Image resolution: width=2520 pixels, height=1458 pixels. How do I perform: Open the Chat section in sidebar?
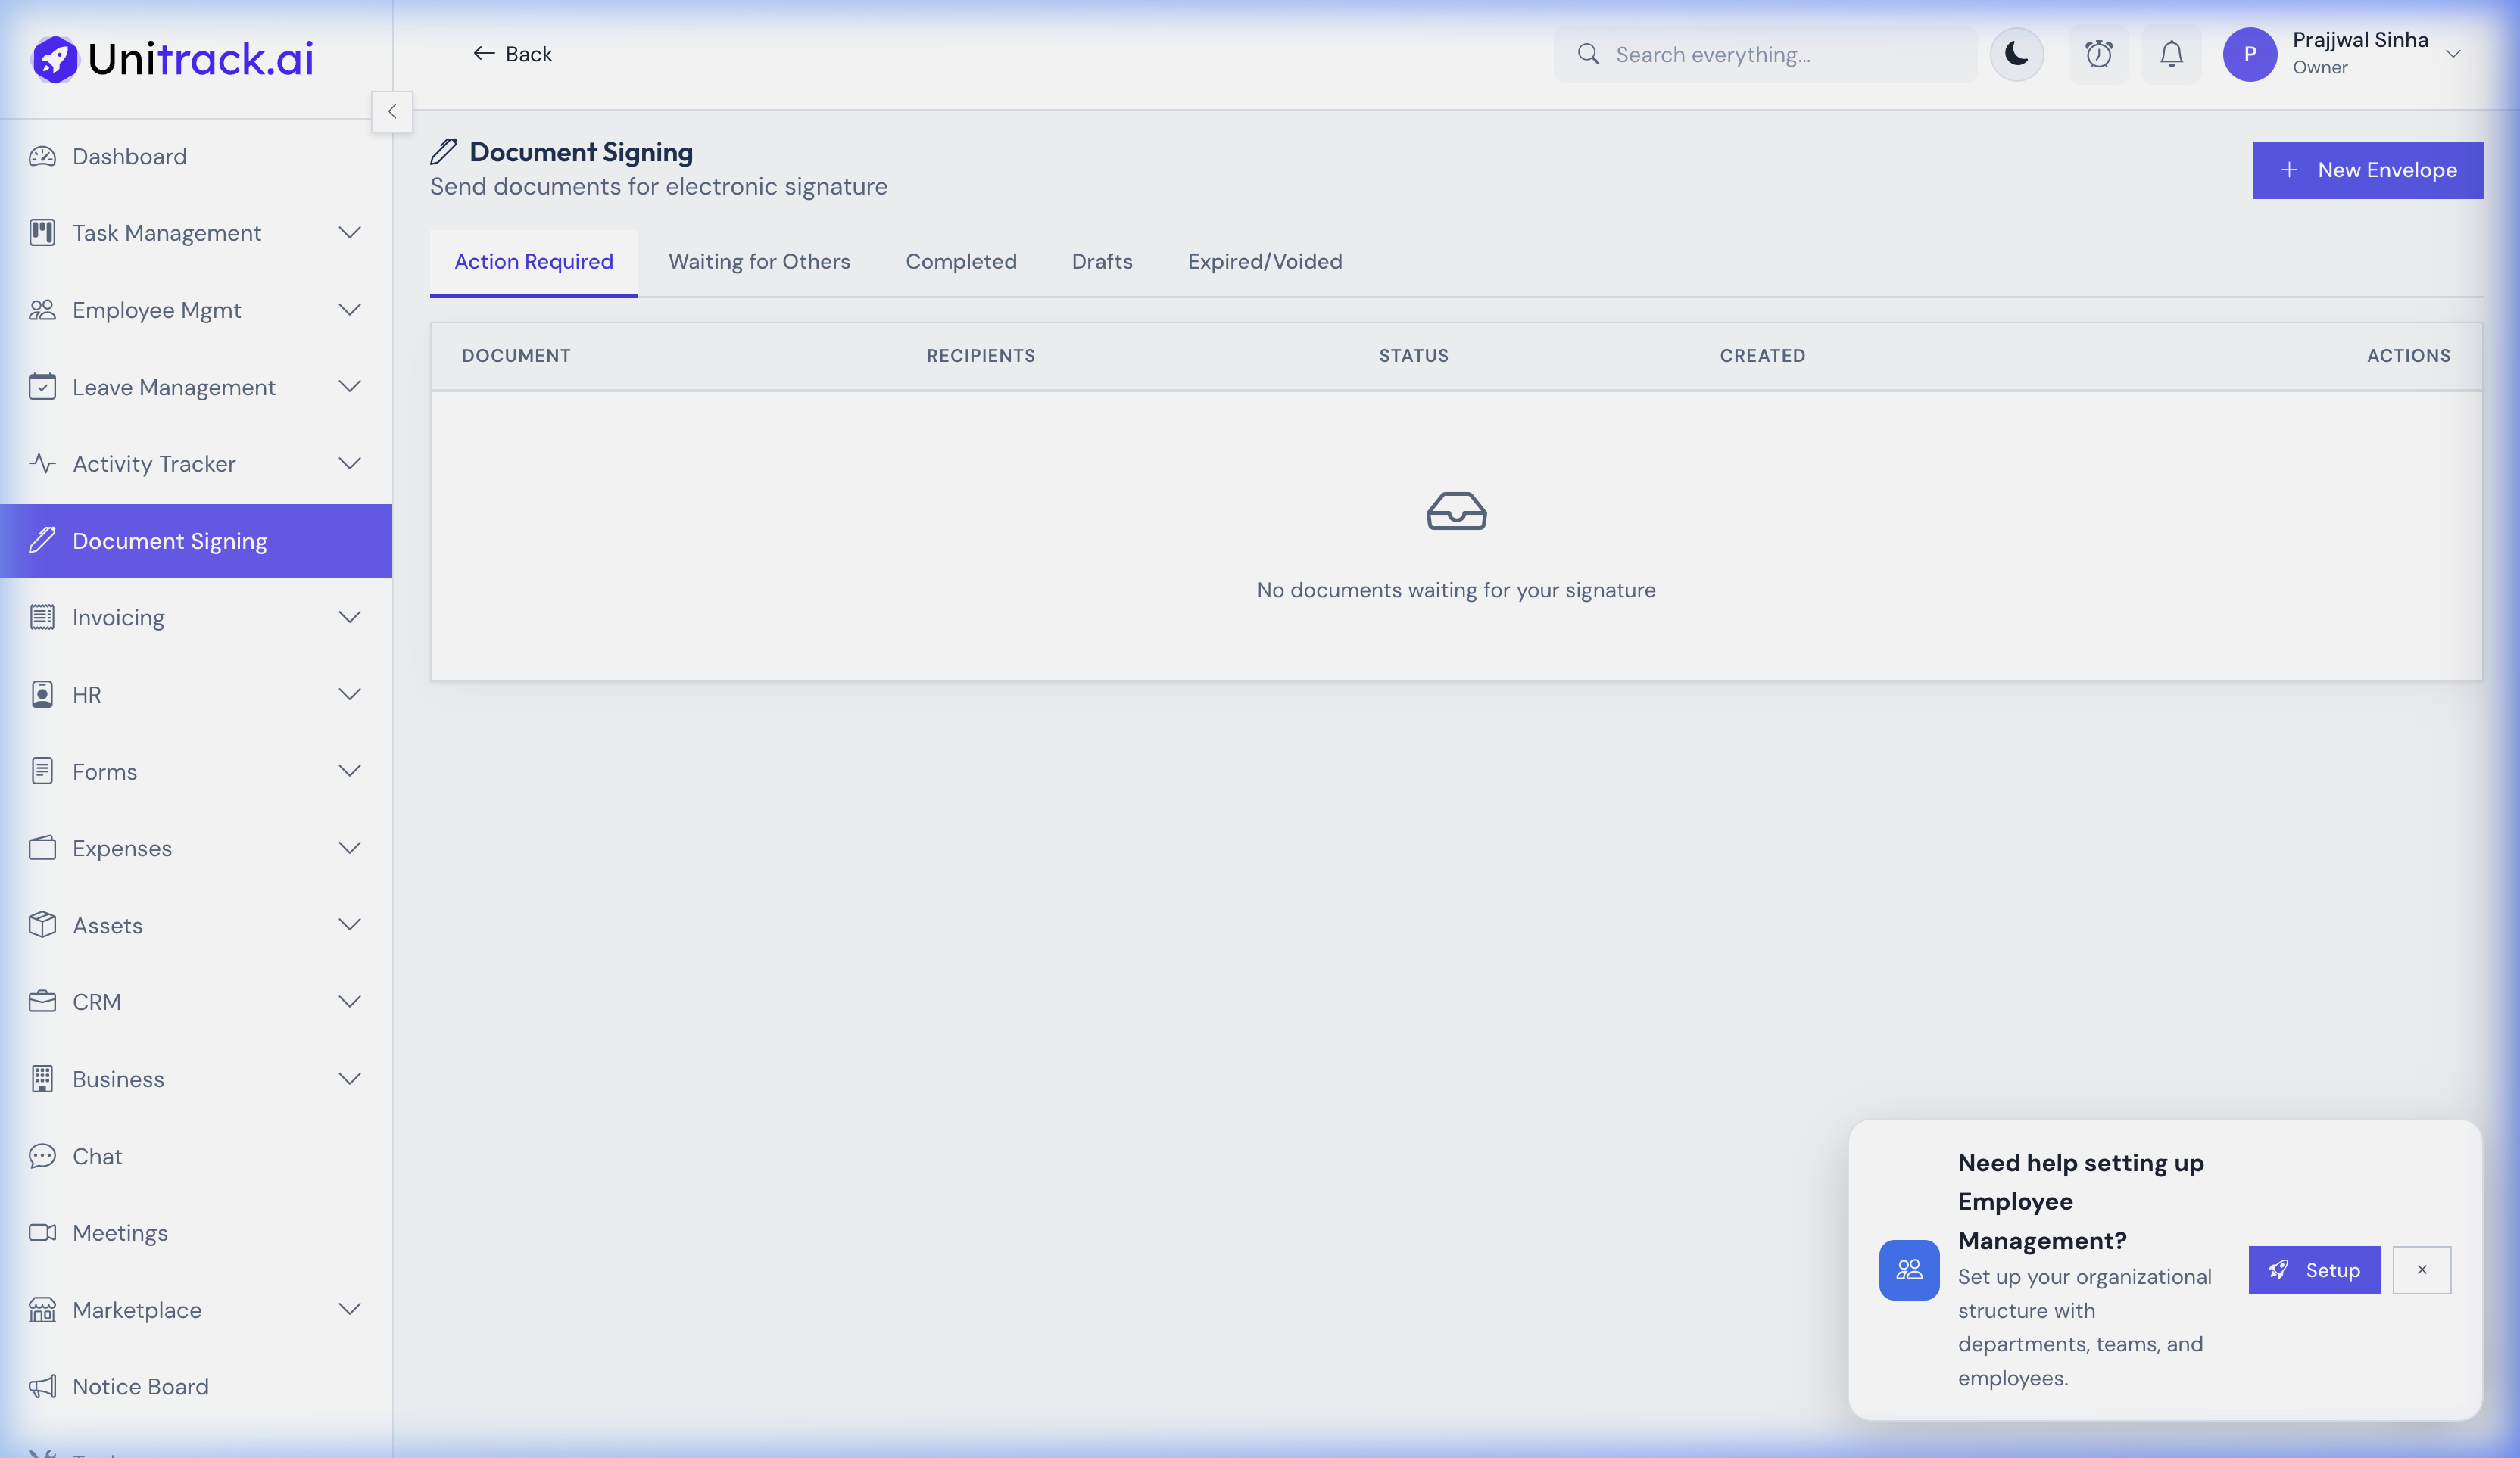(x=97, y=1156)
